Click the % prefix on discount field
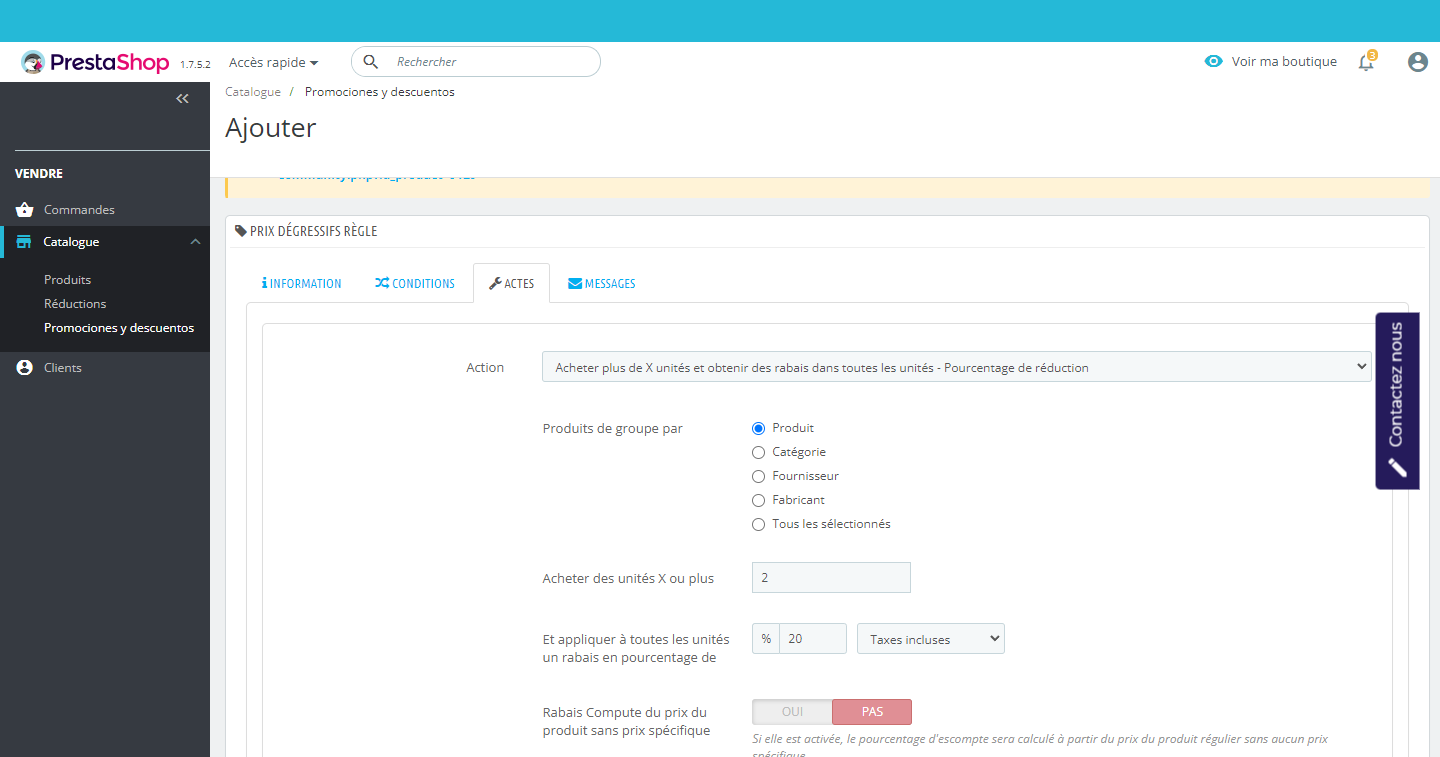 pyautogui.click(x=766, y=639)
